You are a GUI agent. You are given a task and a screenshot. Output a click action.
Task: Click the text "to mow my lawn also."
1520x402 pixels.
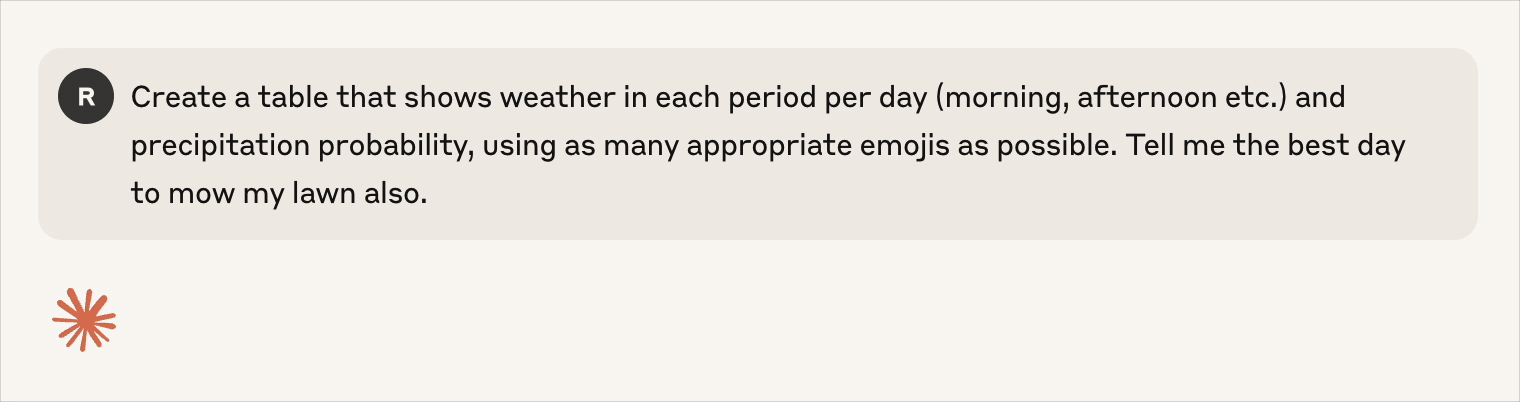coord(279,194)
